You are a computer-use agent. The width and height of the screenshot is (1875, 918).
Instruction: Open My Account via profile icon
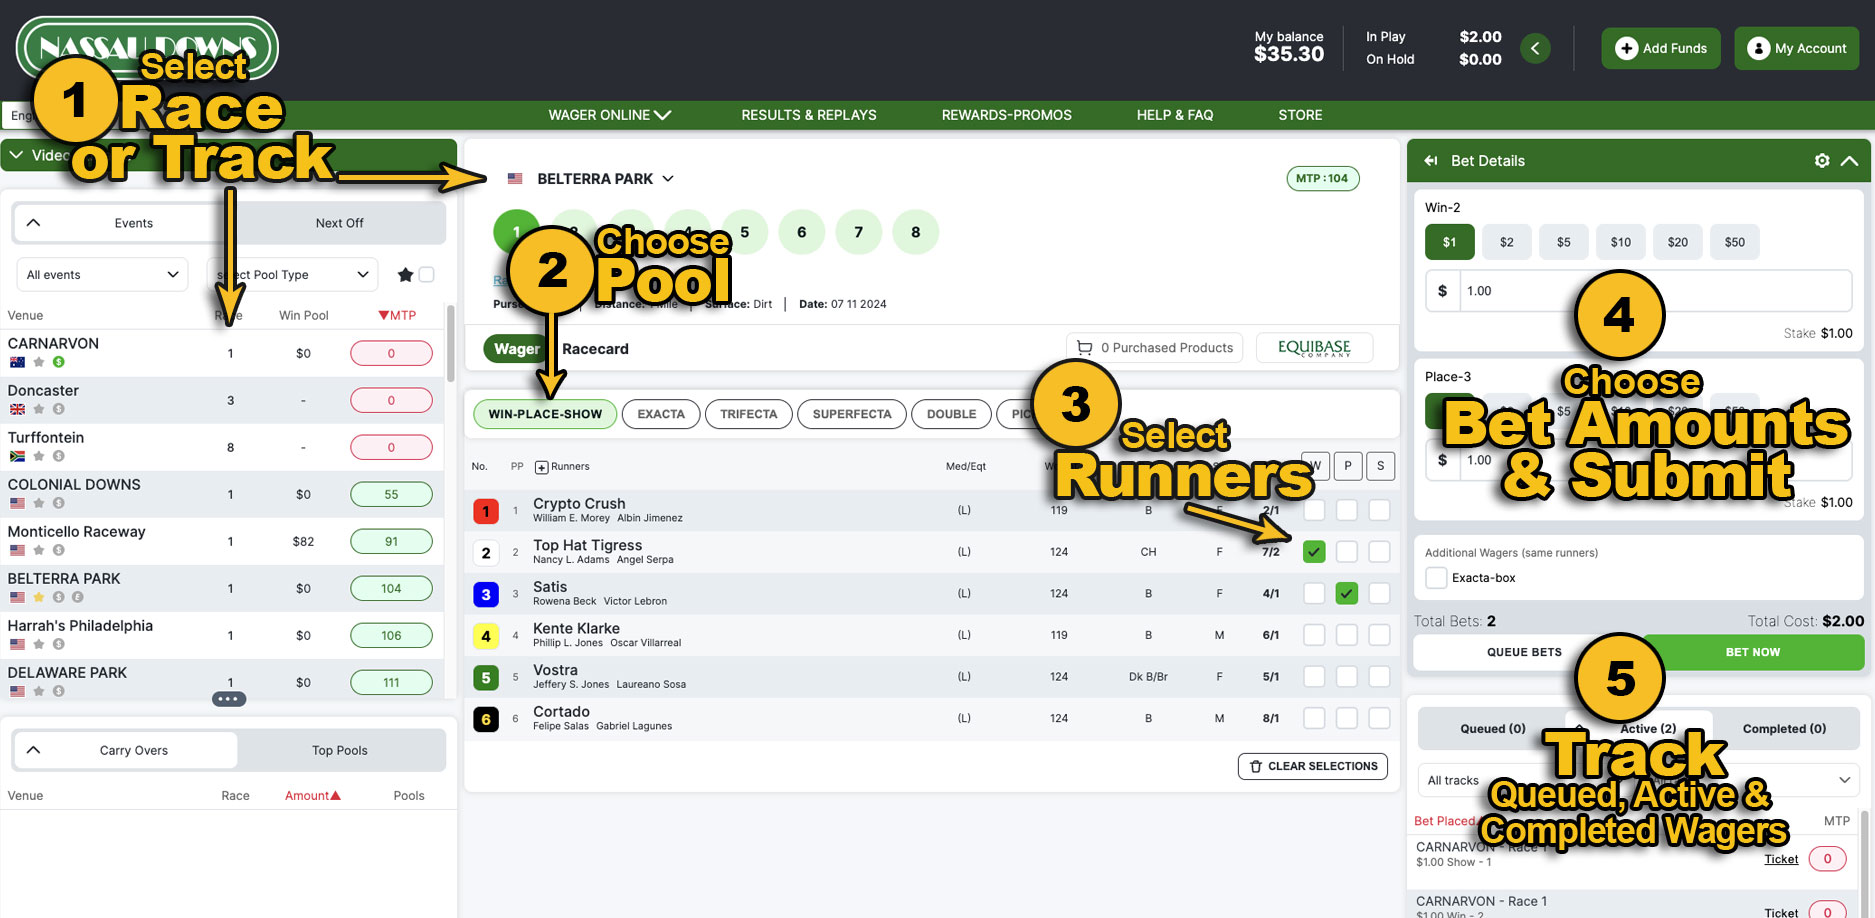click(1759, 48)
